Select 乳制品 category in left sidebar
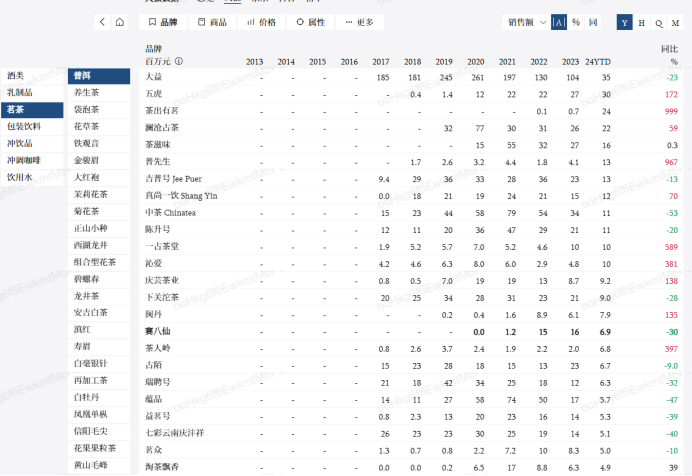Viewport: 692px width, 476px height. pos(24,93)
